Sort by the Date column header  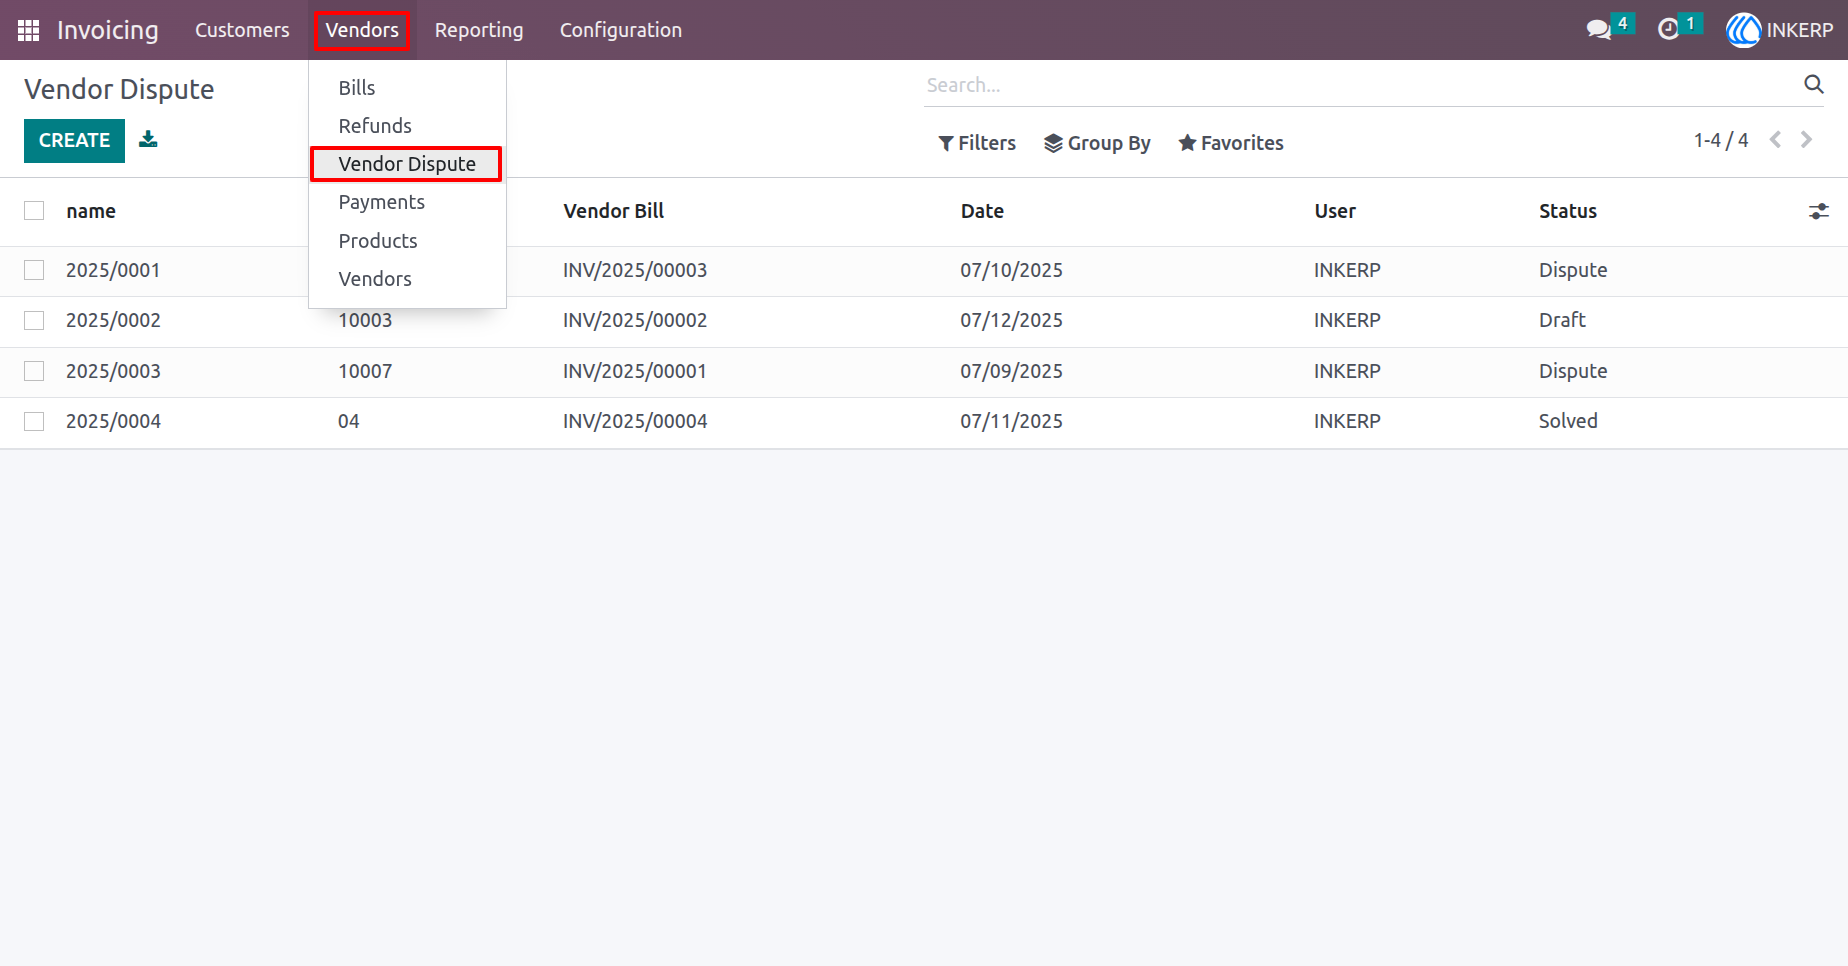[982, 211]
